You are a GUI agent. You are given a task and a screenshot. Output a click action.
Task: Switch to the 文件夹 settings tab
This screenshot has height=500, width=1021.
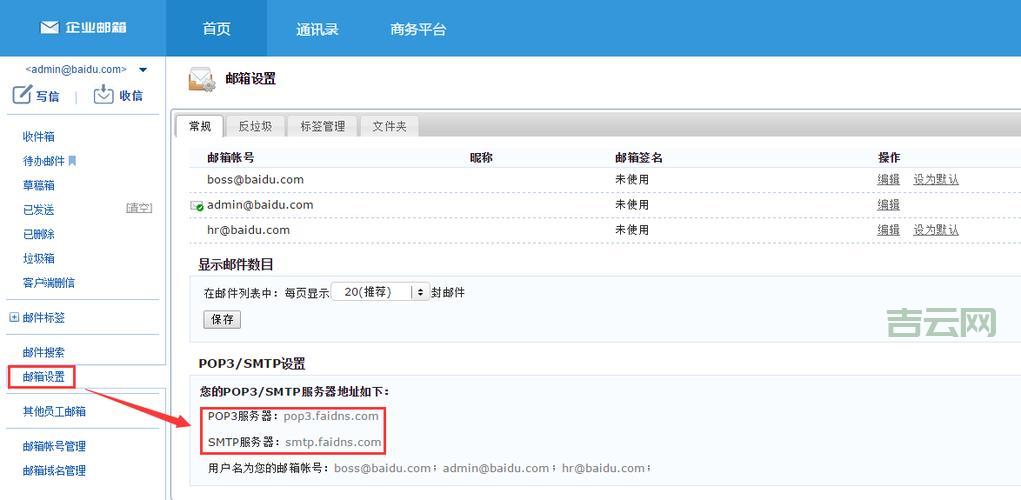(x=389, y=126)
